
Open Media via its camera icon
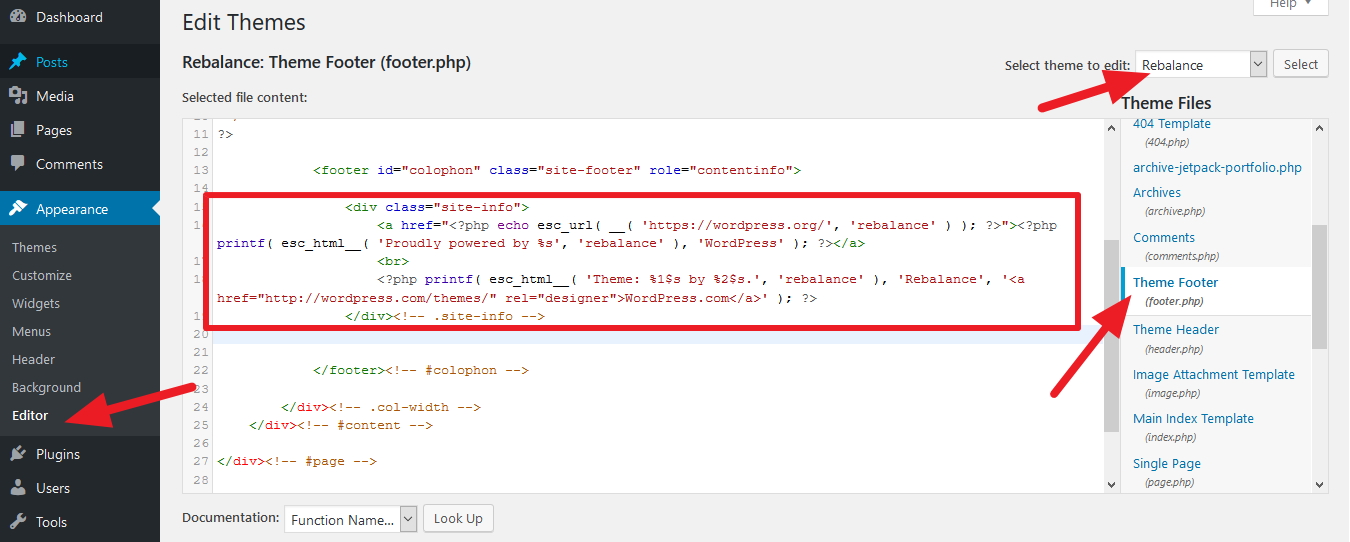tap(18, 96)
